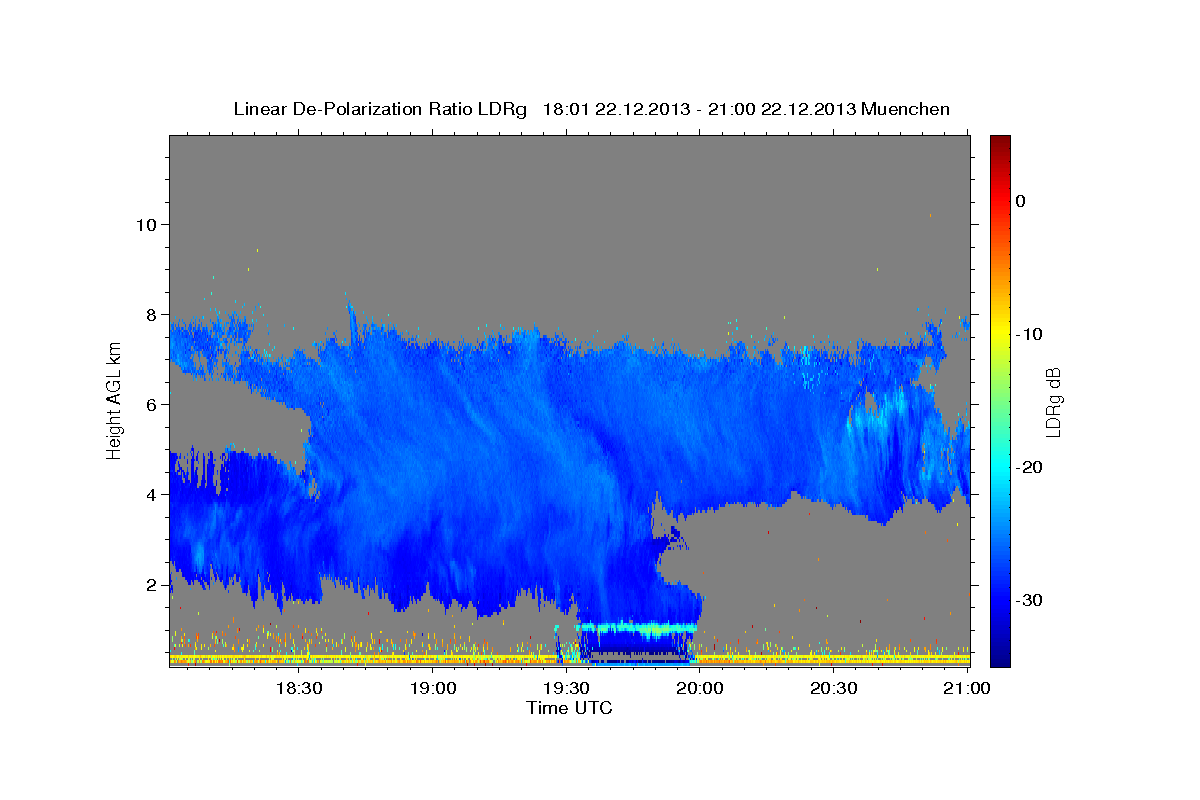1200x800 pixels.
Task: Click the height tick label 10
Action: pos(146,224)
